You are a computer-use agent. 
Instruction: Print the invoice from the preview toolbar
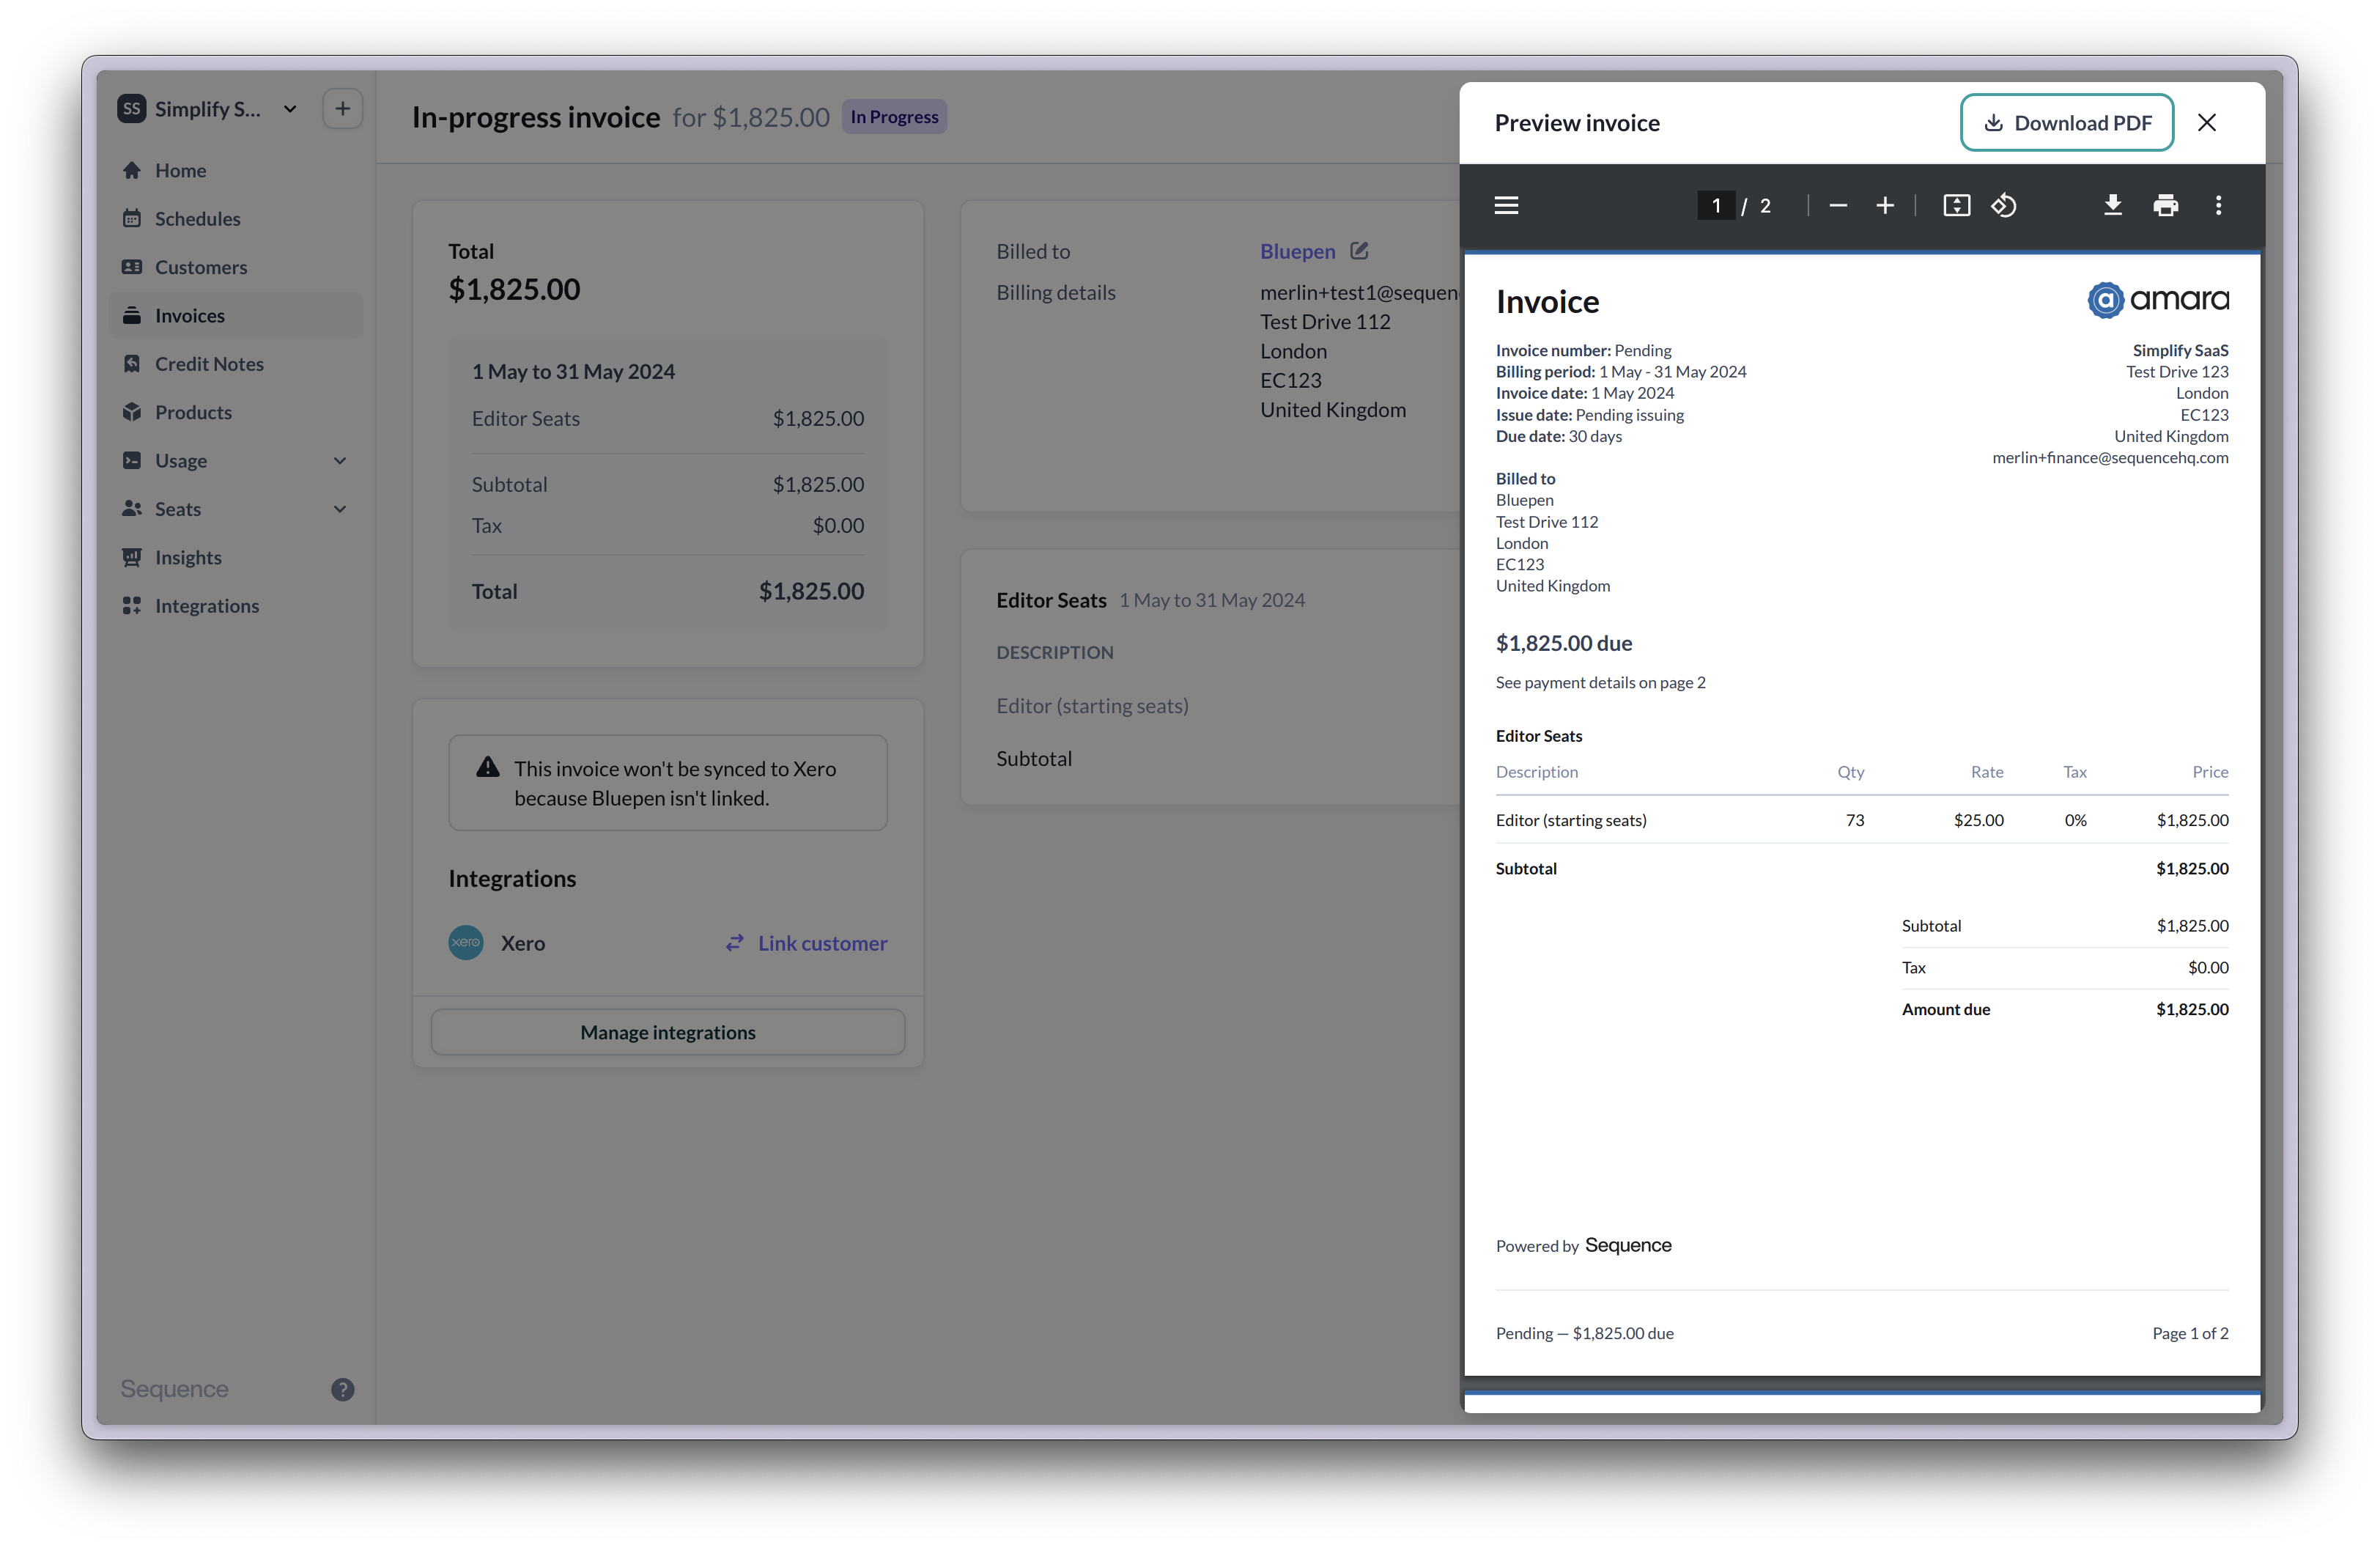2166,205
